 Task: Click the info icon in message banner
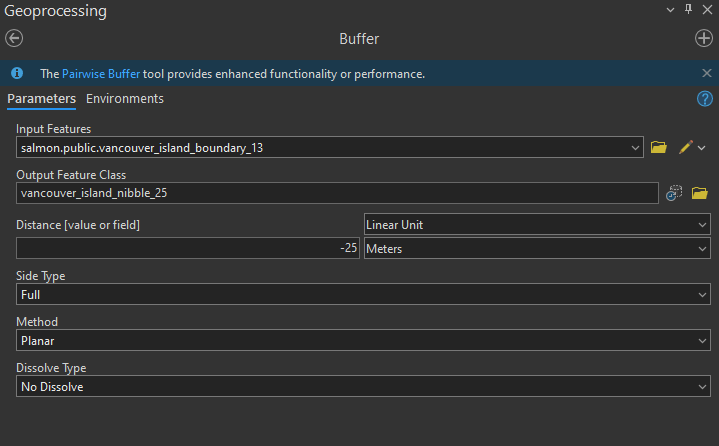click(17, 74)
